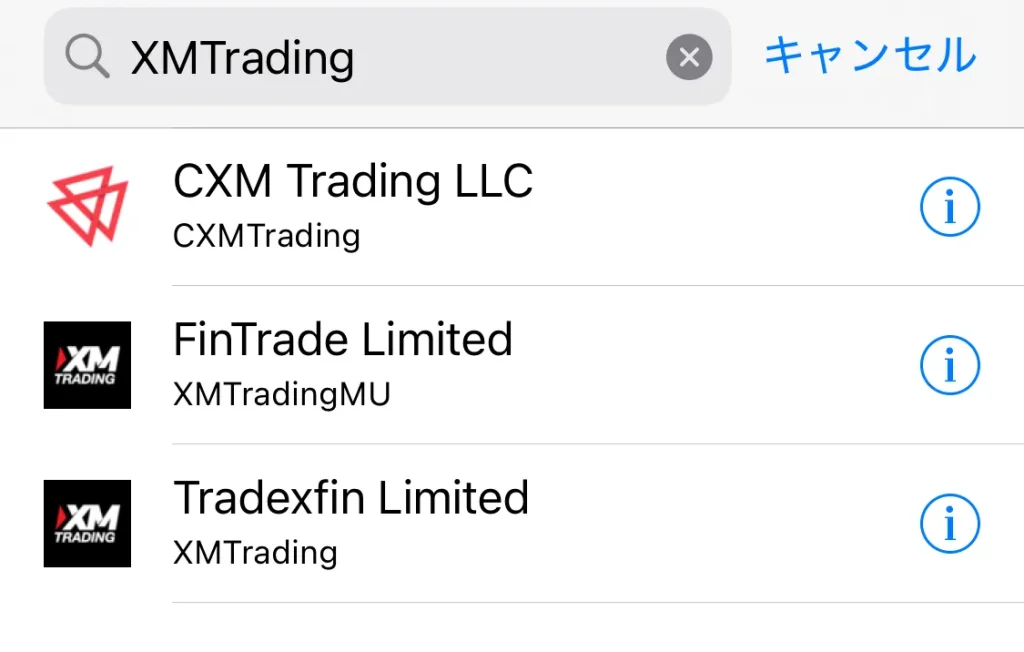The height and width of the screenshot is (652, 1024).
Task: Clear the XMTrading search text
Action: pos(689,56)
